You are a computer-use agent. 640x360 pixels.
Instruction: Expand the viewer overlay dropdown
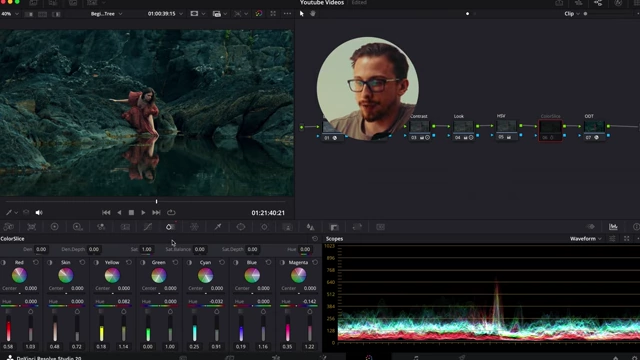pos(246,13)
